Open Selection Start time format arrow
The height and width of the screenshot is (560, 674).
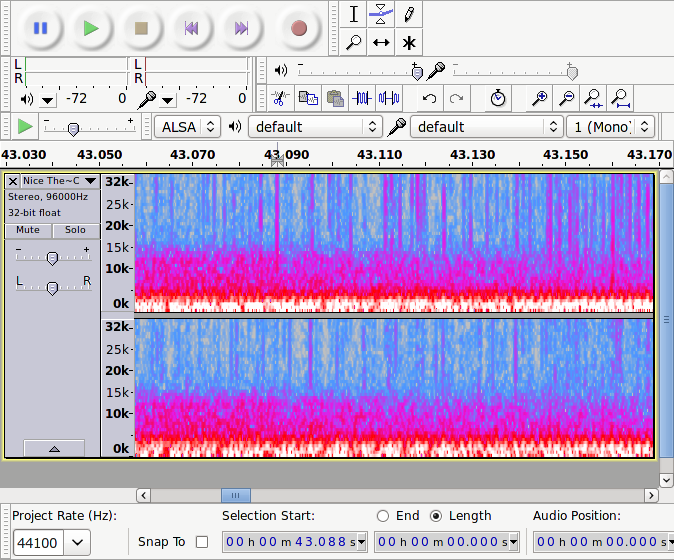362,542
